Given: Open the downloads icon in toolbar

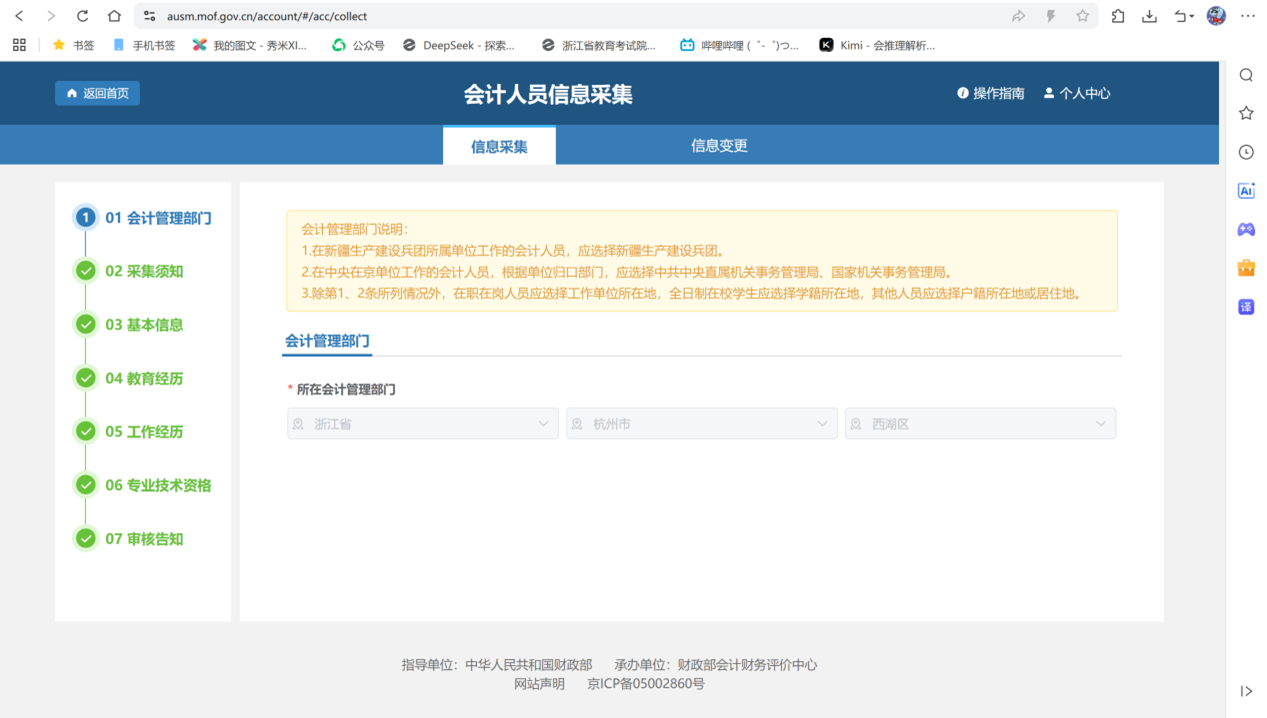Looking at the screenshot, I should [x=1149, y=16].
